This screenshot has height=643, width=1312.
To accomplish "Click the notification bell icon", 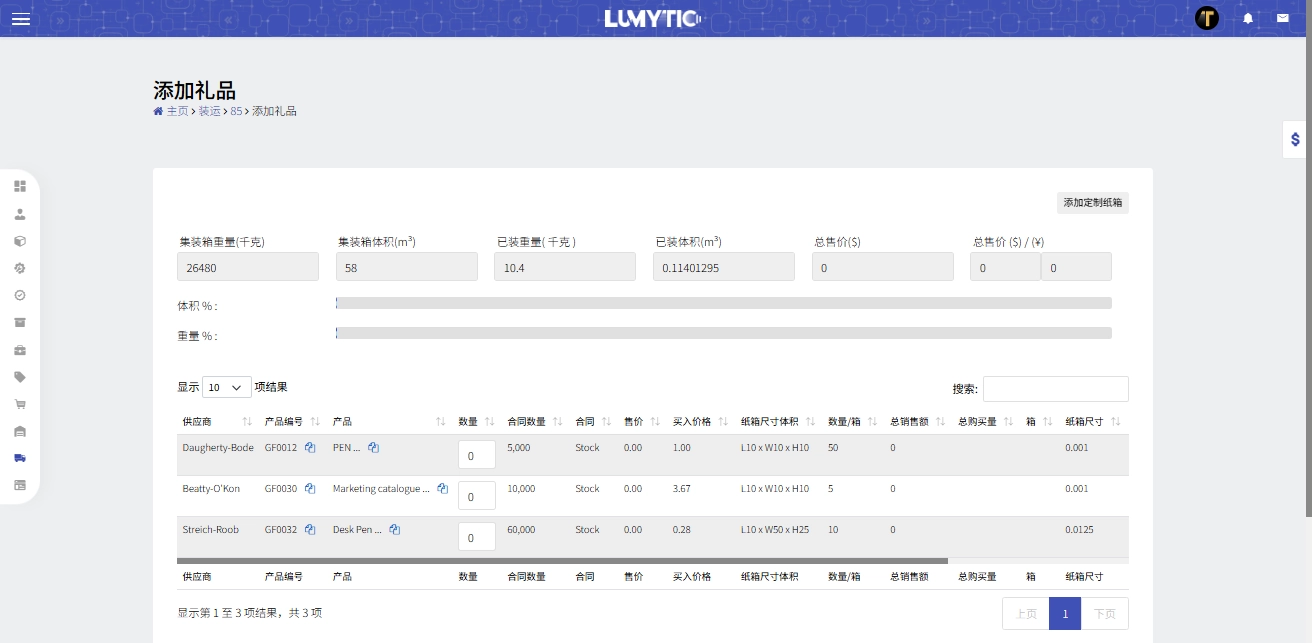I will (x=1248, y=18).
